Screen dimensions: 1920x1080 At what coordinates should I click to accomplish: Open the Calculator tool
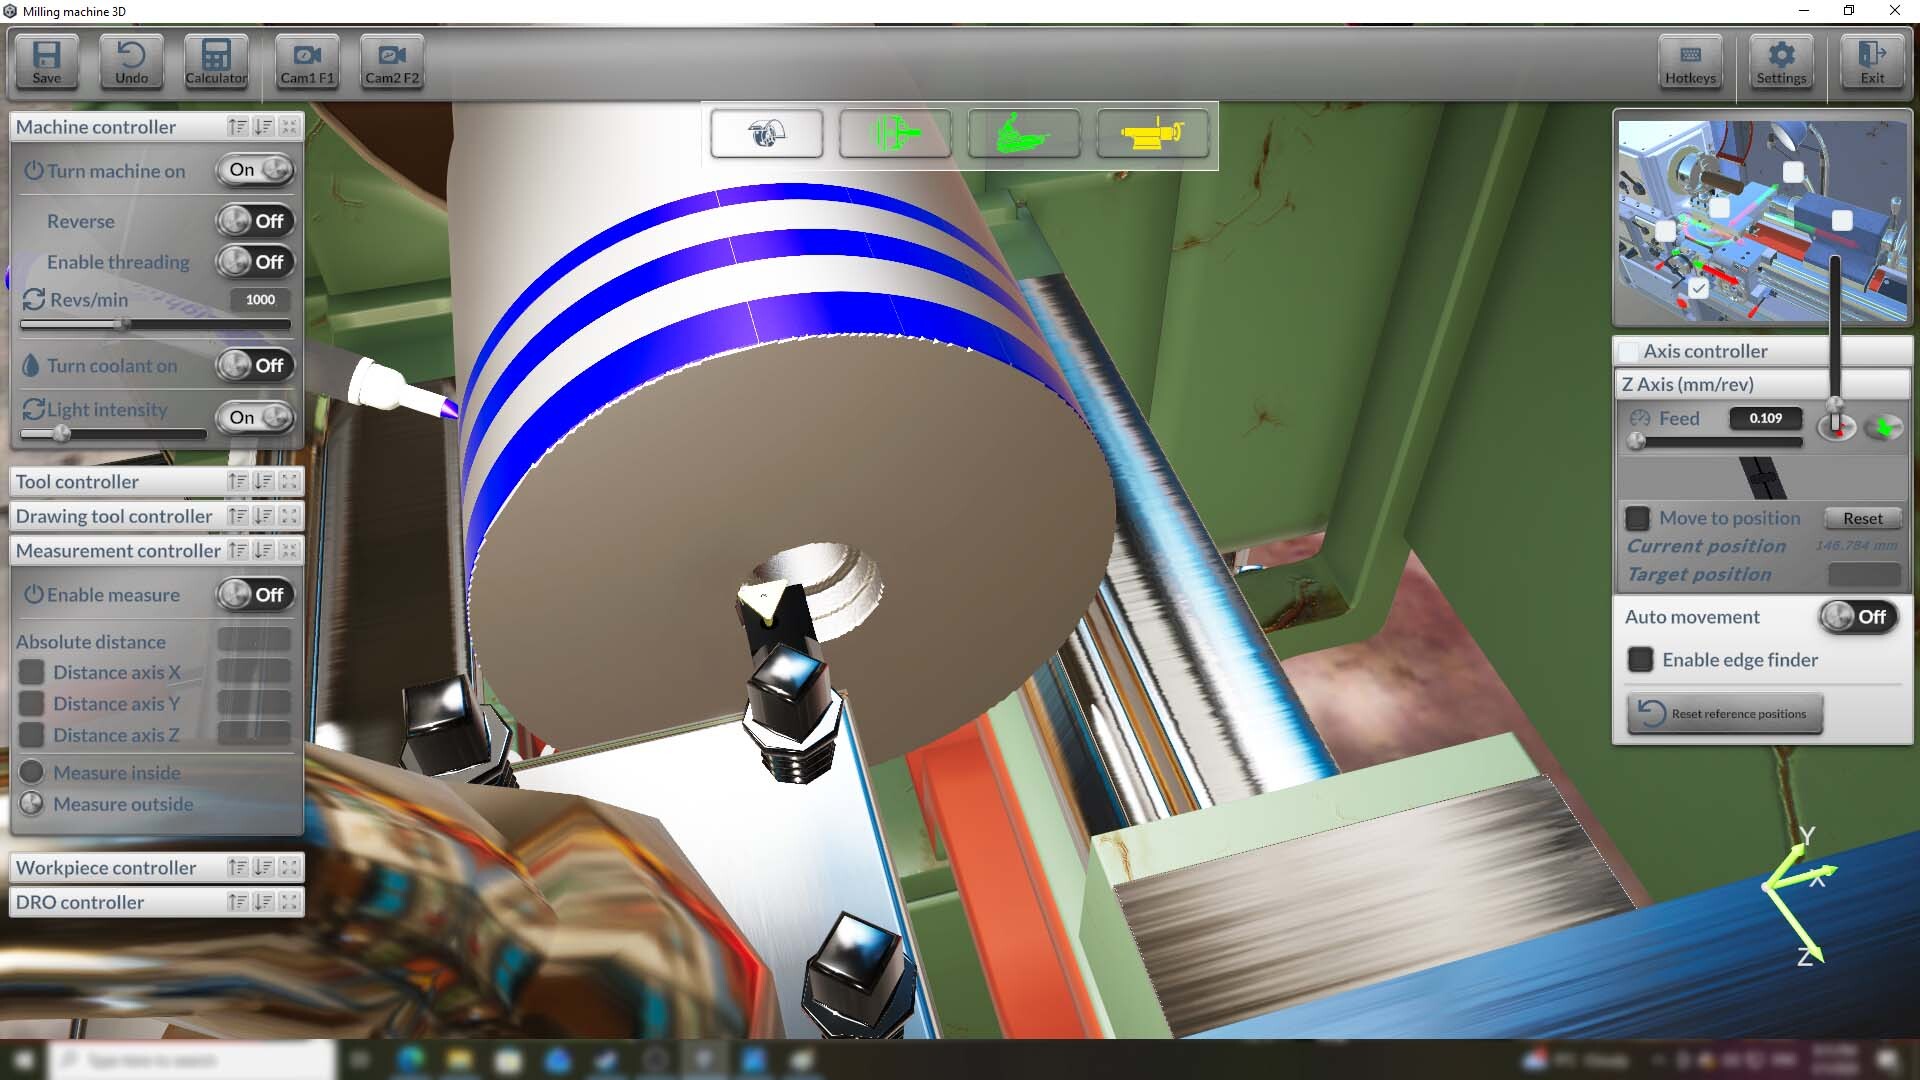(x=215, y=61)
